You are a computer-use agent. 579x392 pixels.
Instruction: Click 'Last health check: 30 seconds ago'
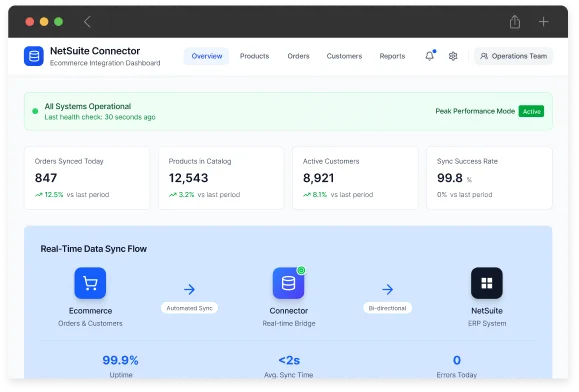point(100,117)
